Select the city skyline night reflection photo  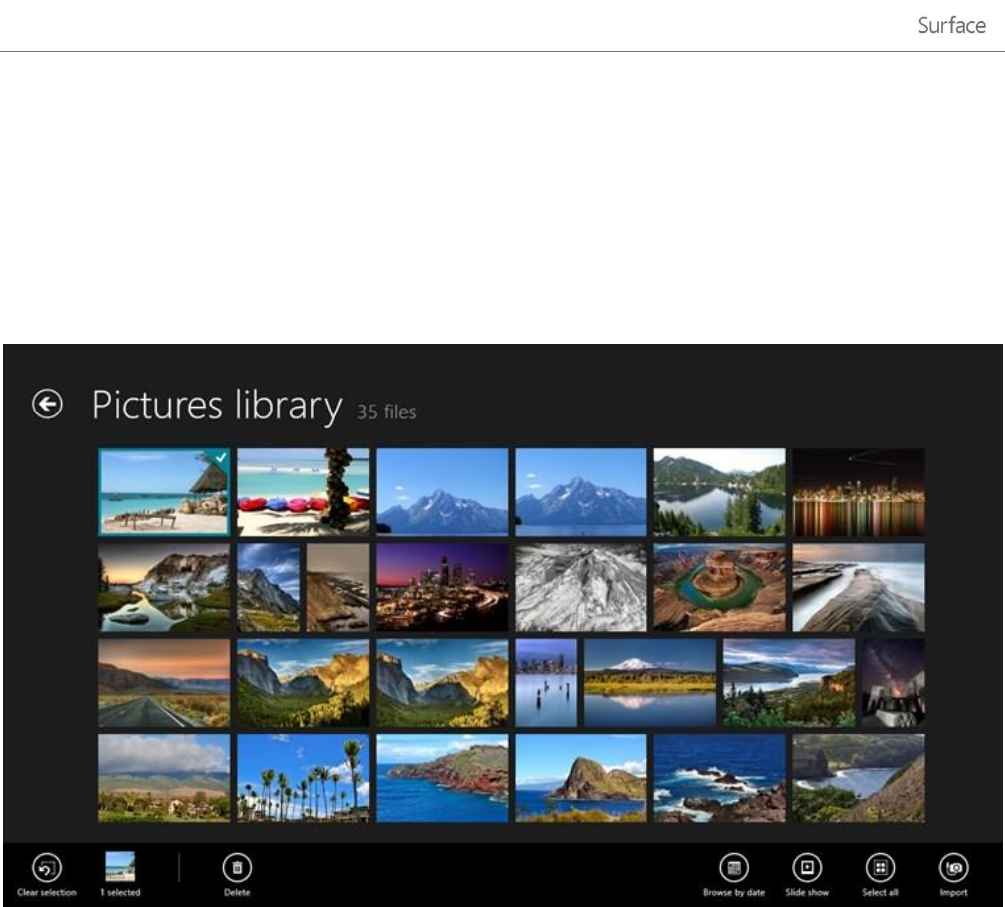click(858, 491)
